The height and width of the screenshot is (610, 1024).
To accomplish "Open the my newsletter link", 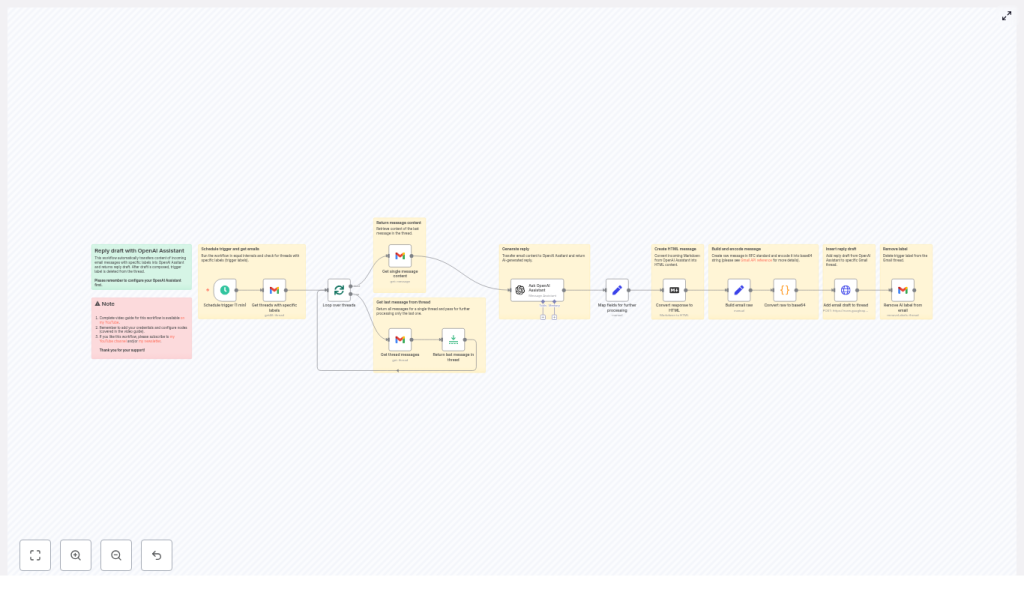I will 150,341.
